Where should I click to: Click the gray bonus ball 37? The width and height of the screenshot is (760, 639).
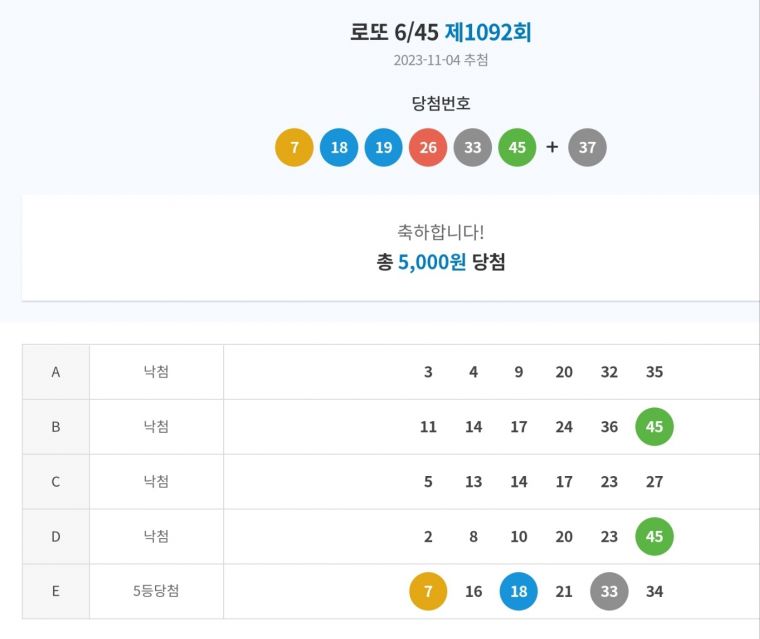click(x=587, y=148)
